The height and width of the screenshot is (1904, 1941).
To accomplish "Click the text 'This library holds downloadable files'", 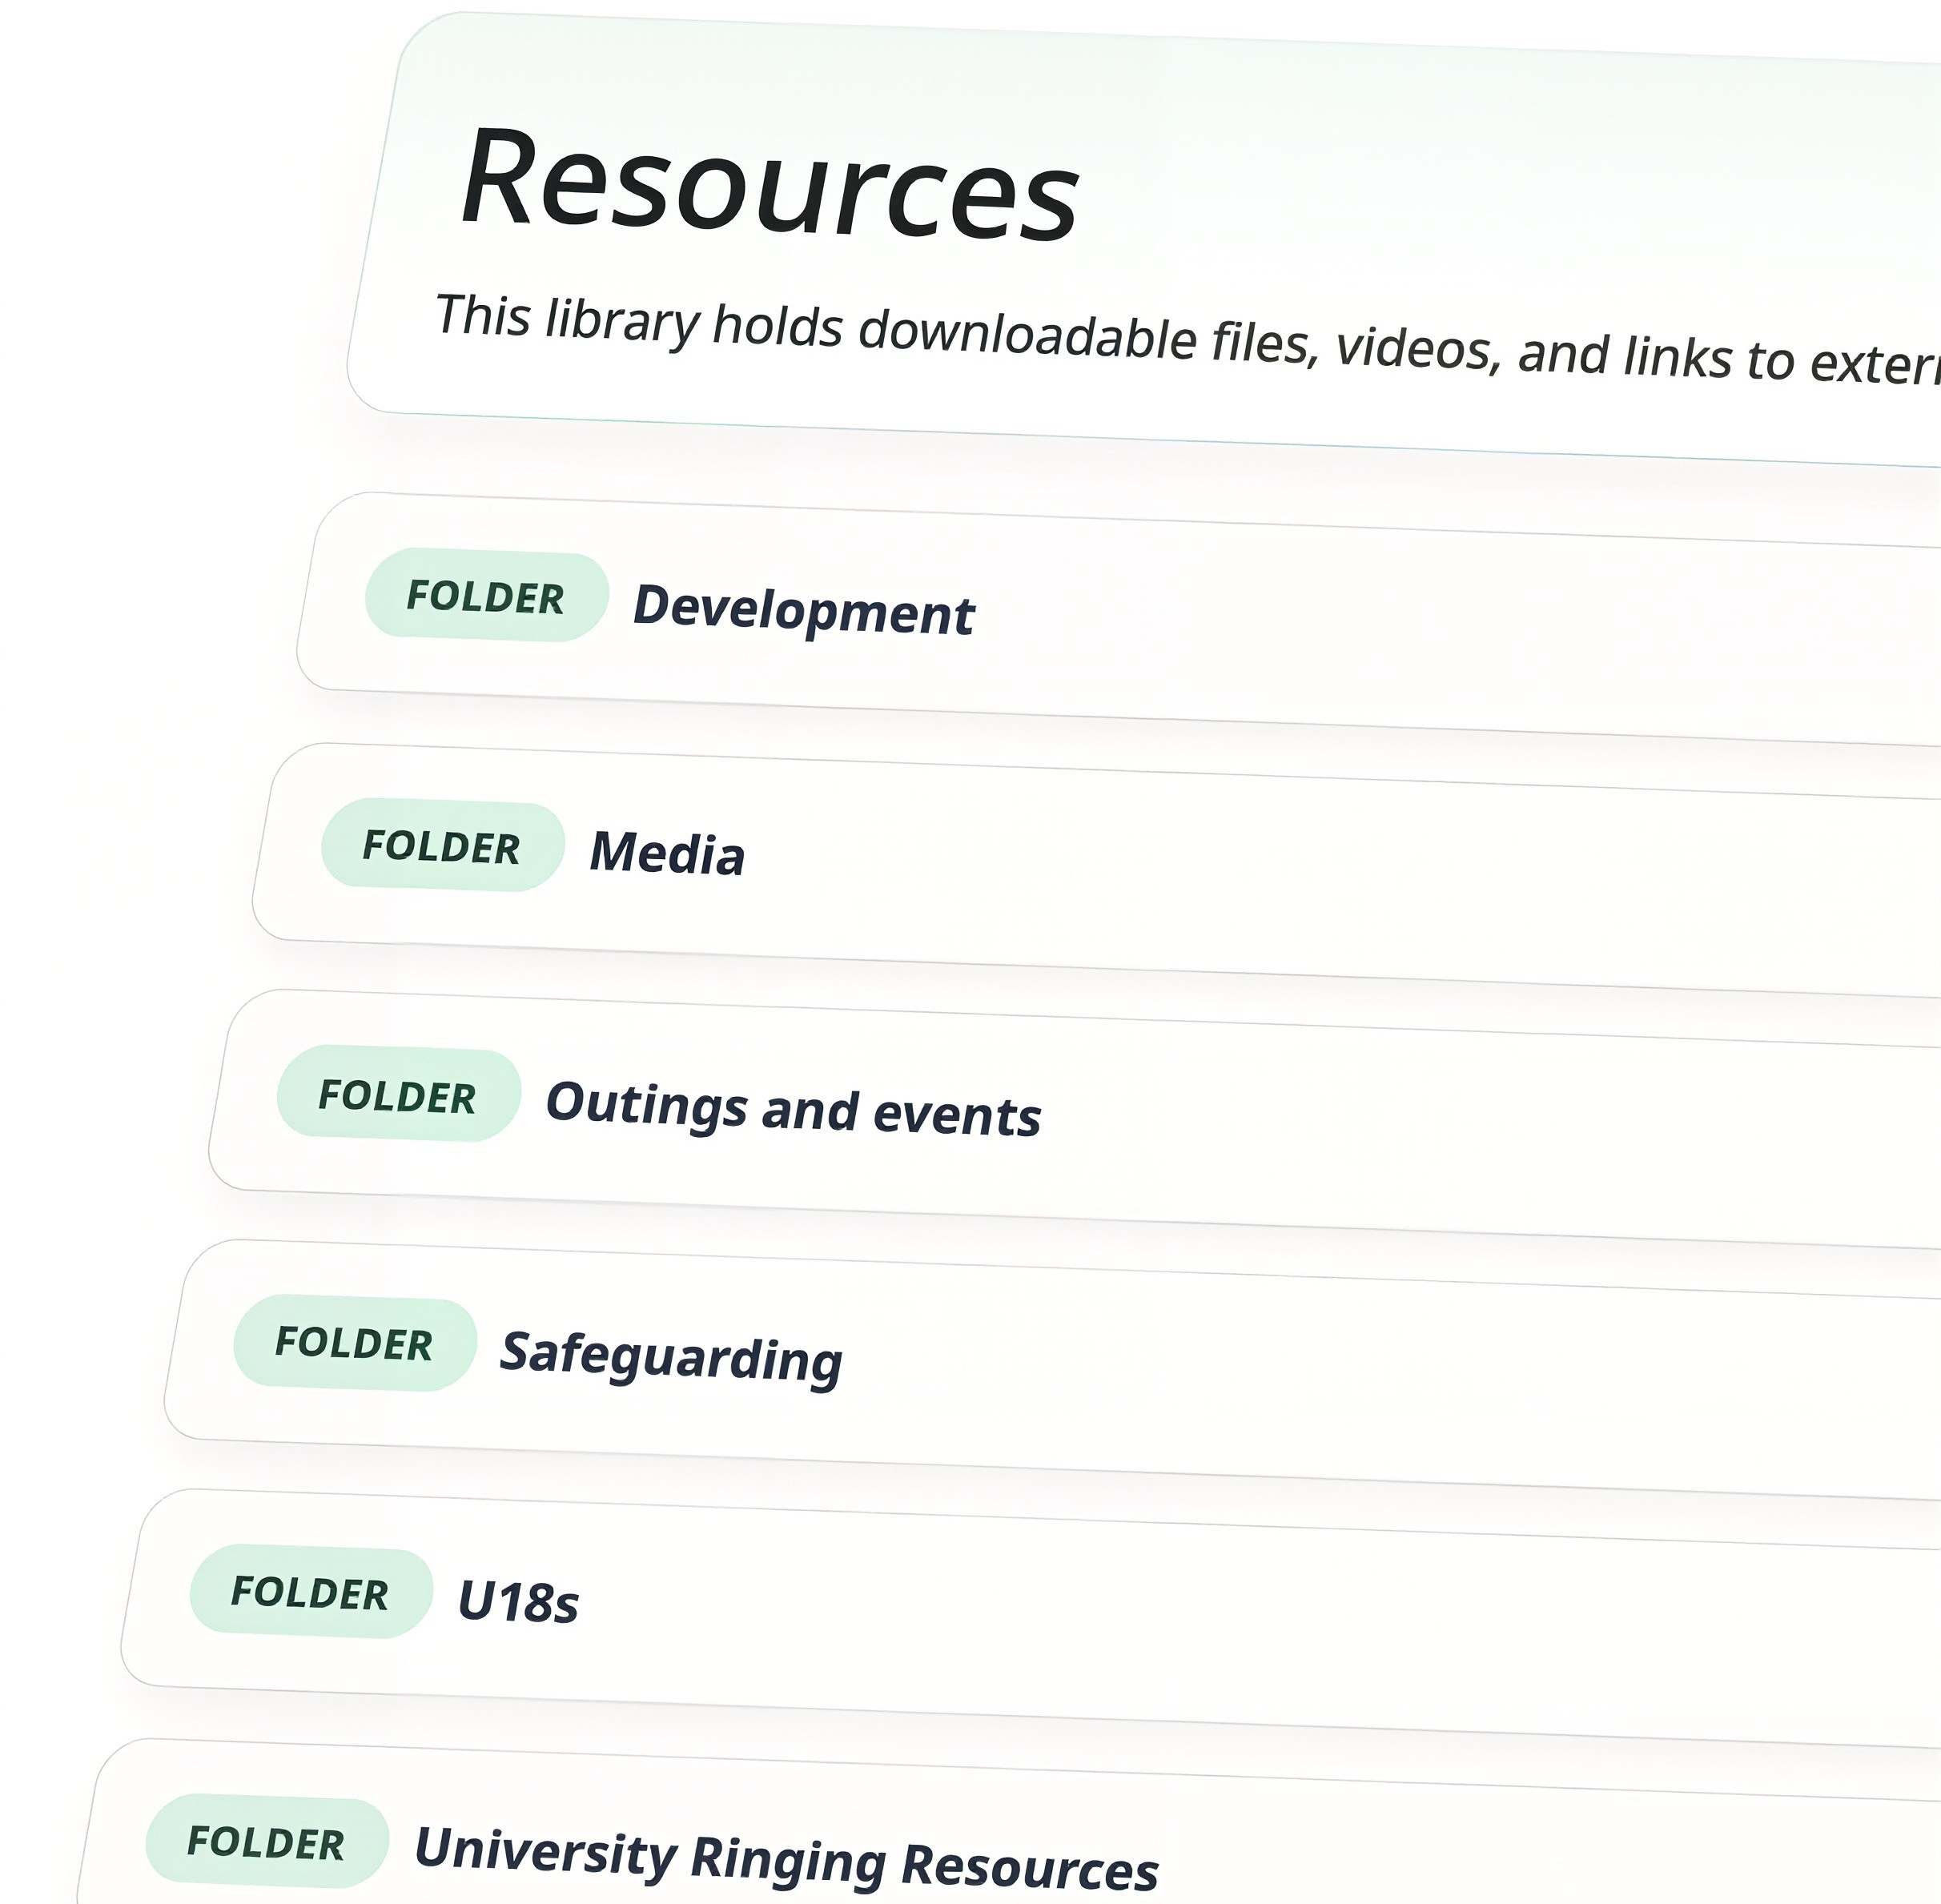I will pos(872,330).
